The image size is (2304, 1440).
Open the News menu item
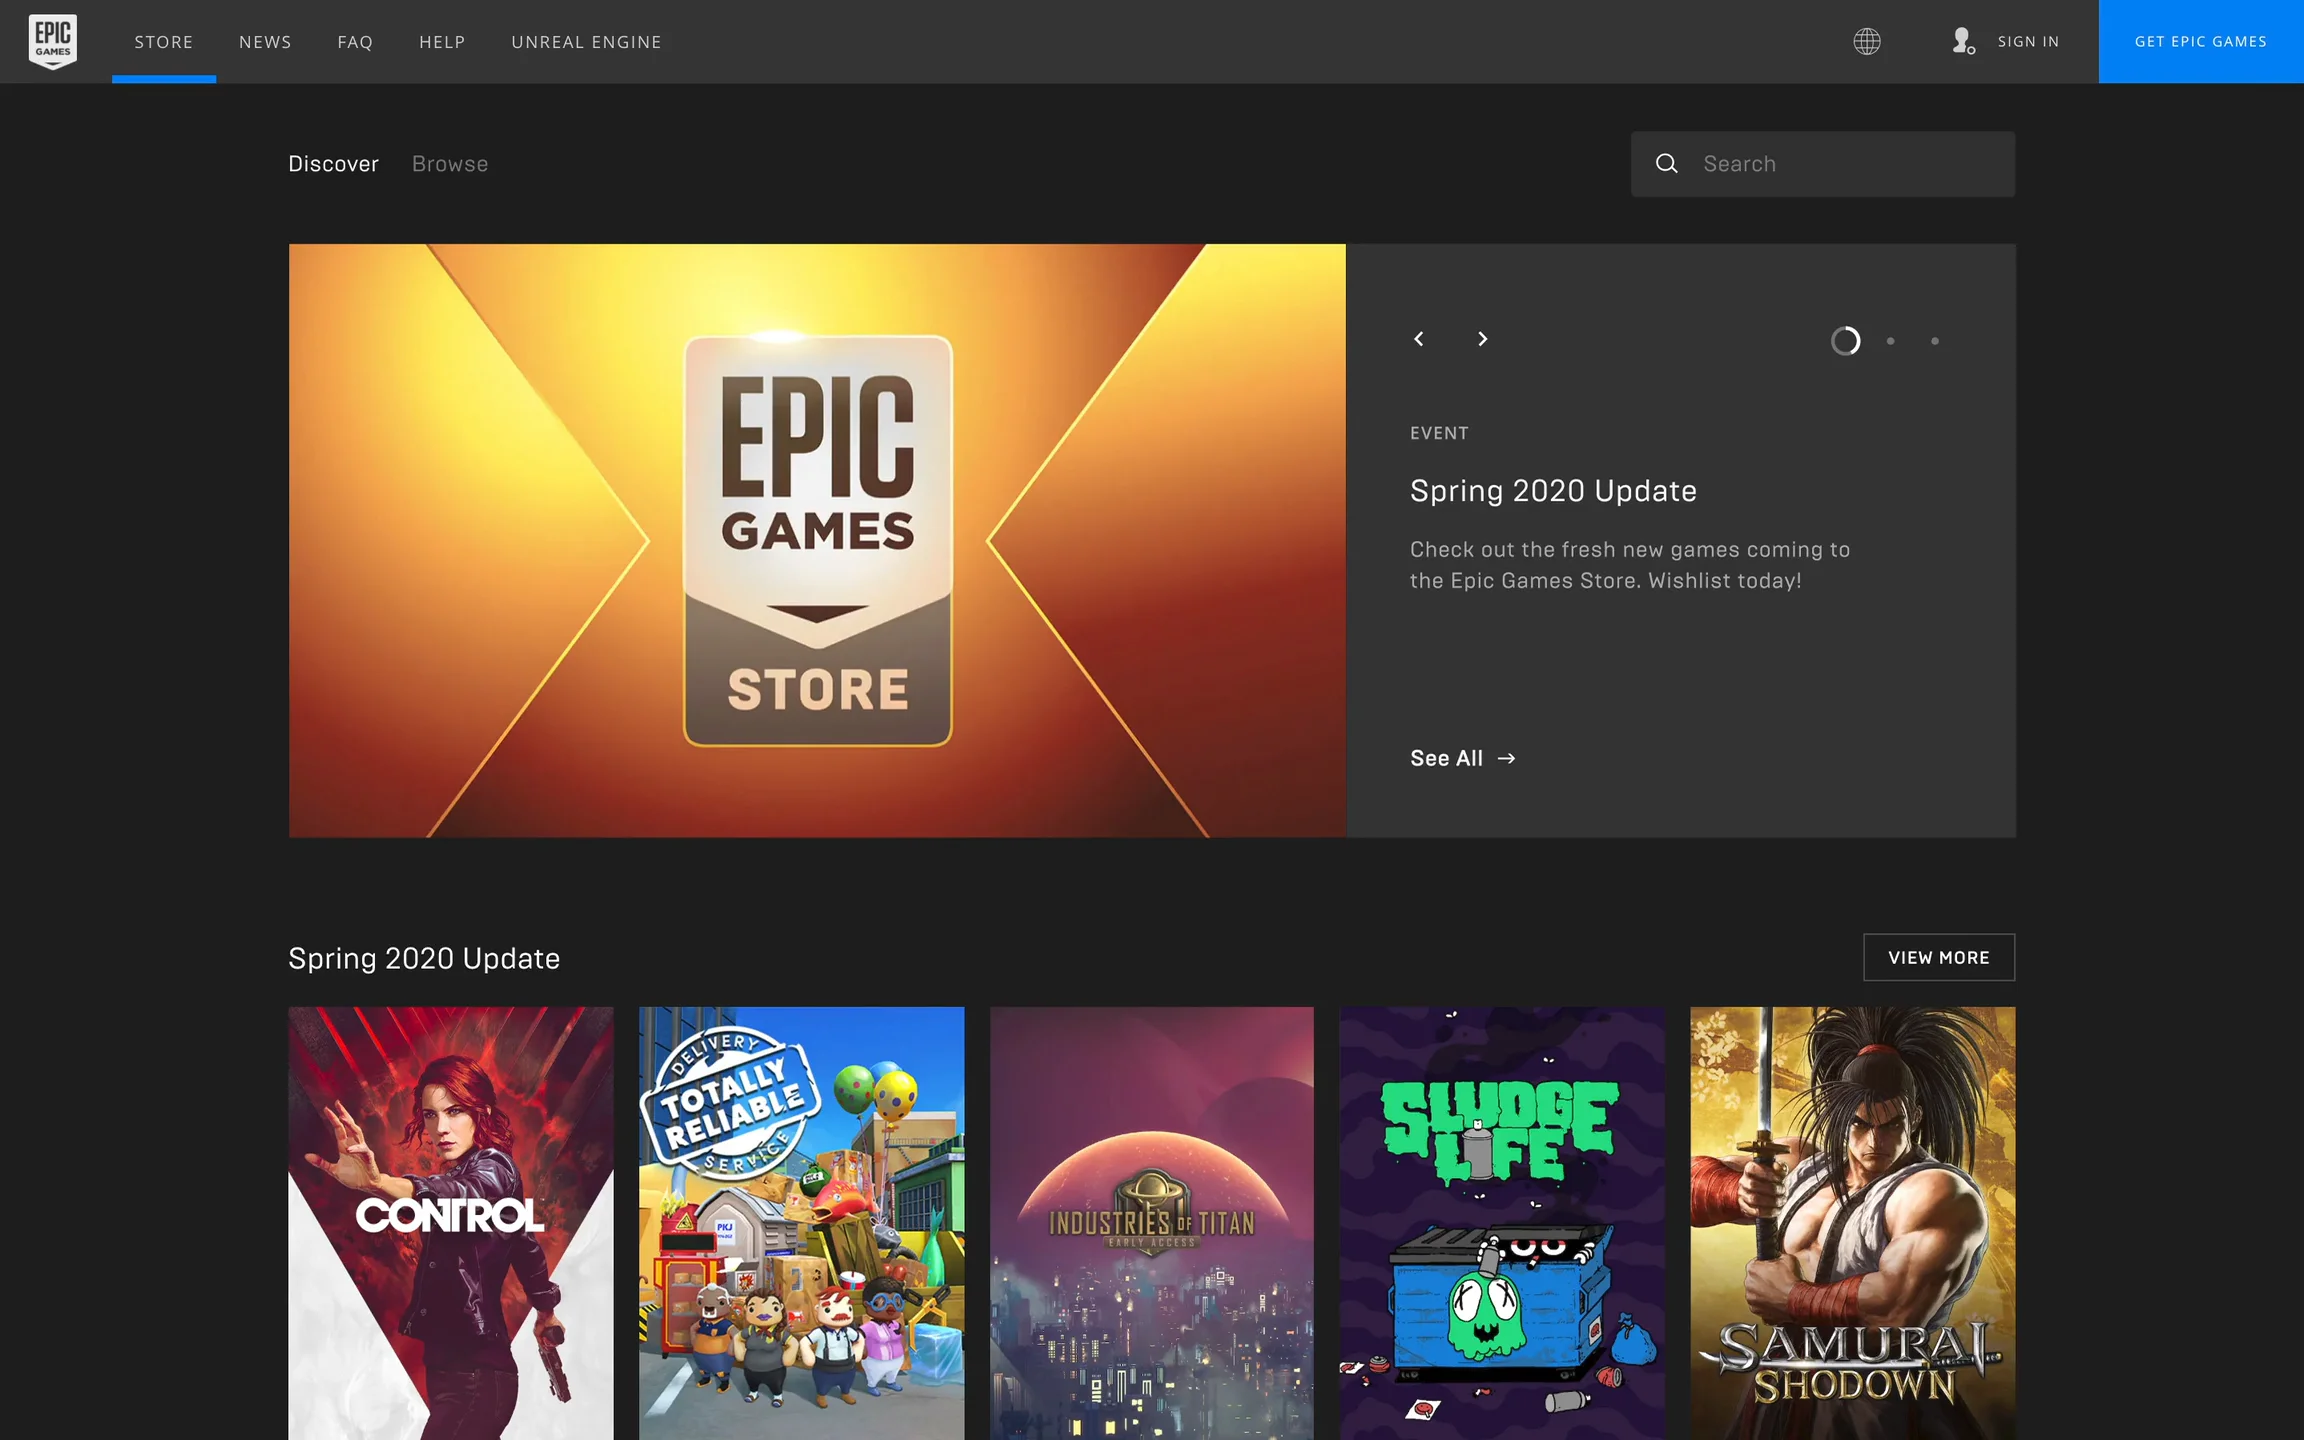pyautogui.click(x=265, y=42)
